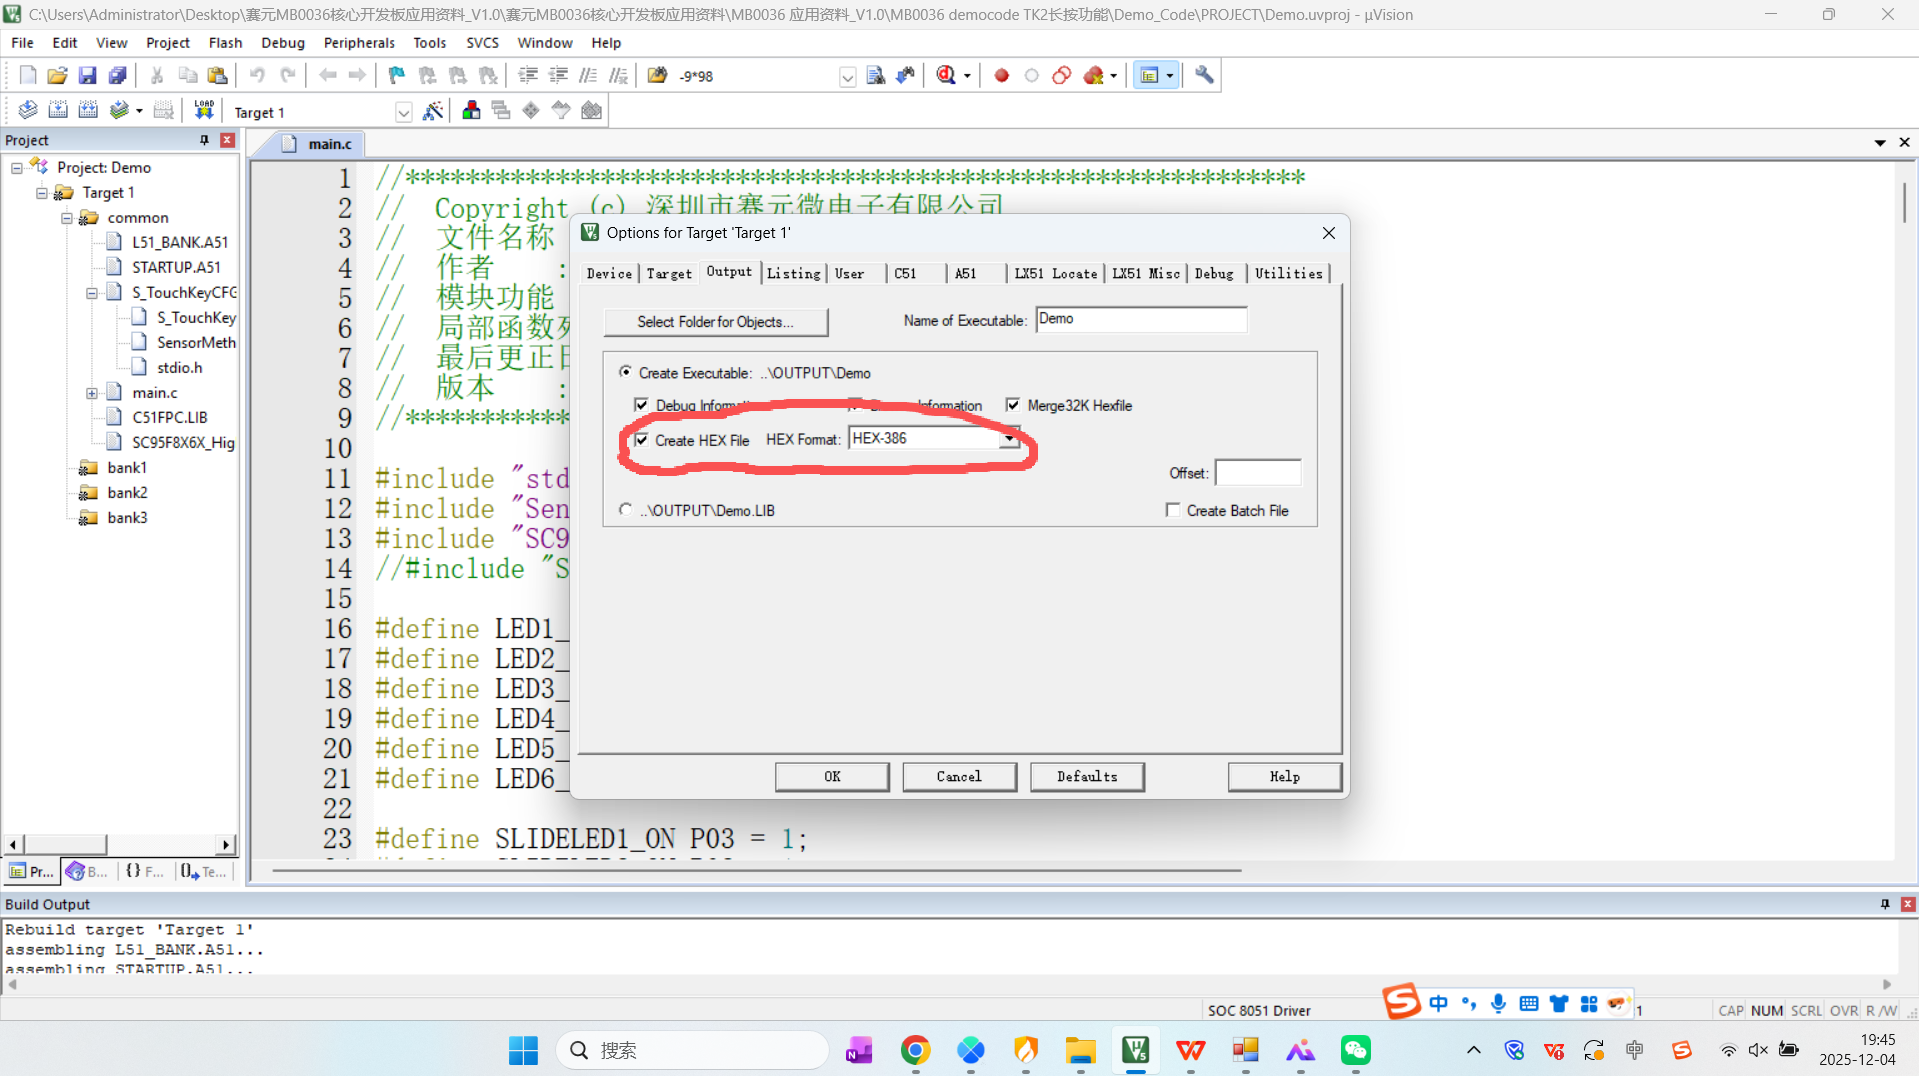
Task: Switch to the Debug tab in options dialog
Action: pyautogui.click(x=1214, y=273)
